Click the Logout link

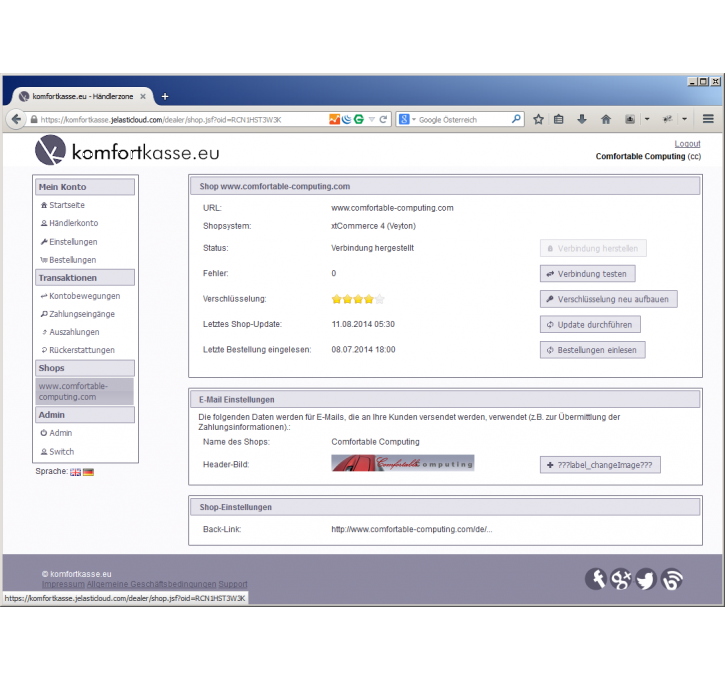pyautogui.click(x=687, y=144)
